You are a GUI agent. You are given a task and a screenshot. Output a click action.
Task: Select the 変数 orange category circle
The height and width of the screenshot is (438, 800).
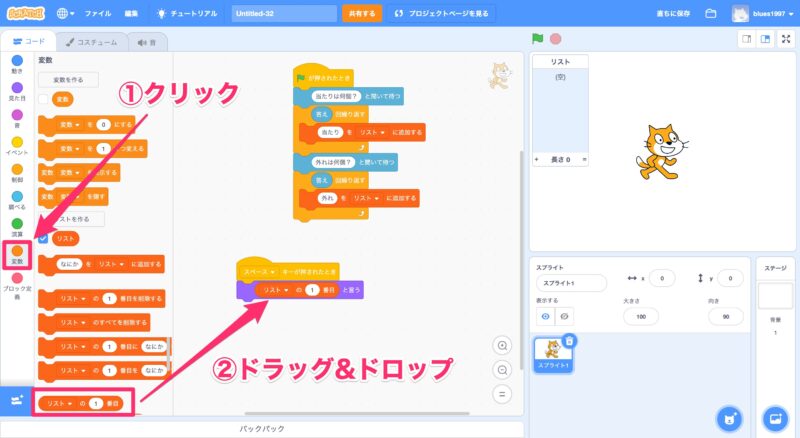click(16, 250)
